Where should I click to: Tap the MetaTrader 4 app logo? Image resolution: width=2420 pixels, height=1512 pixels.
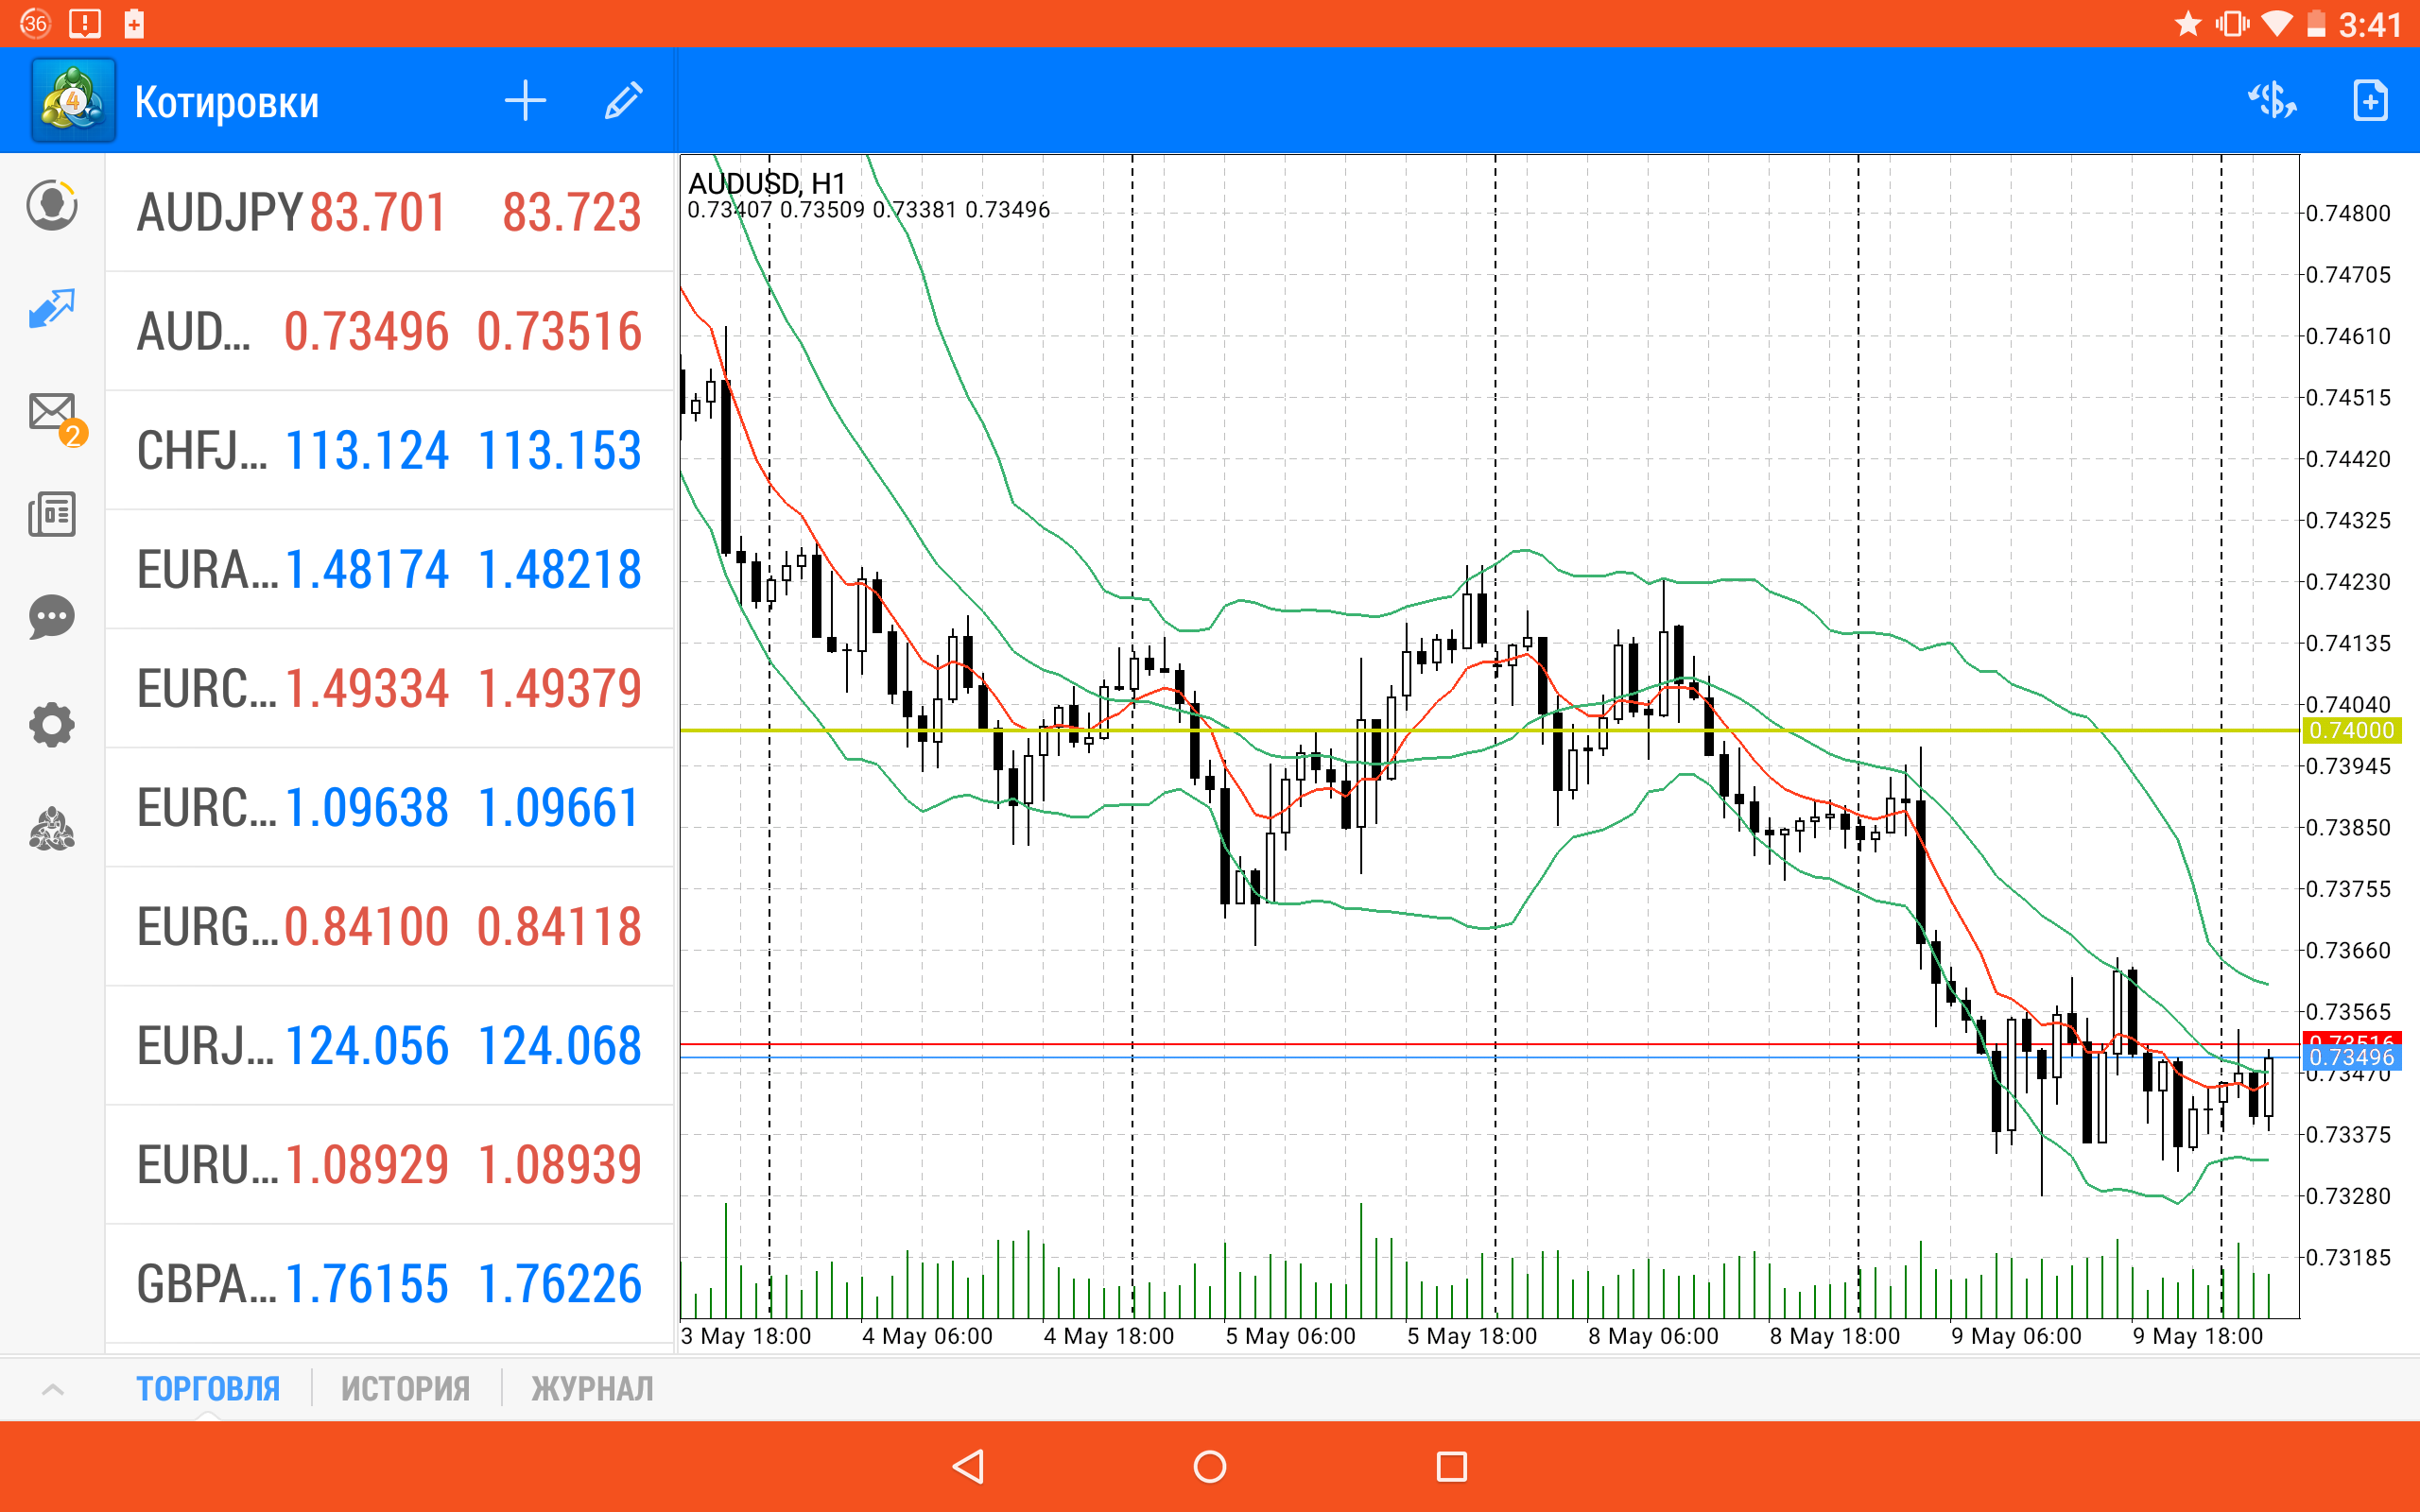tap(74, 100)
